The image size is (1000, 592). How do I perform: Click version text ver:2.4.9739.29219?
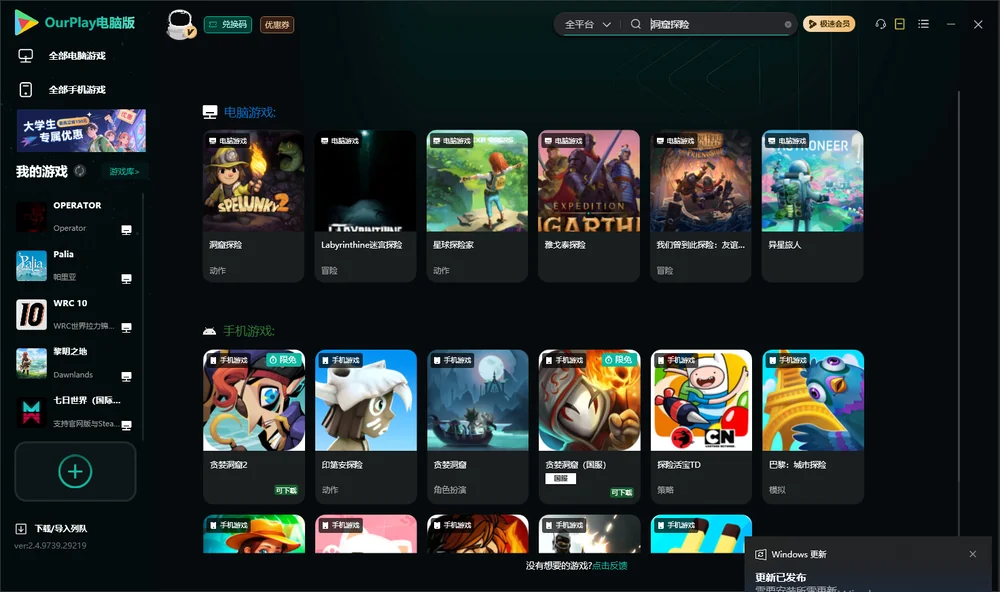[50, 545]
